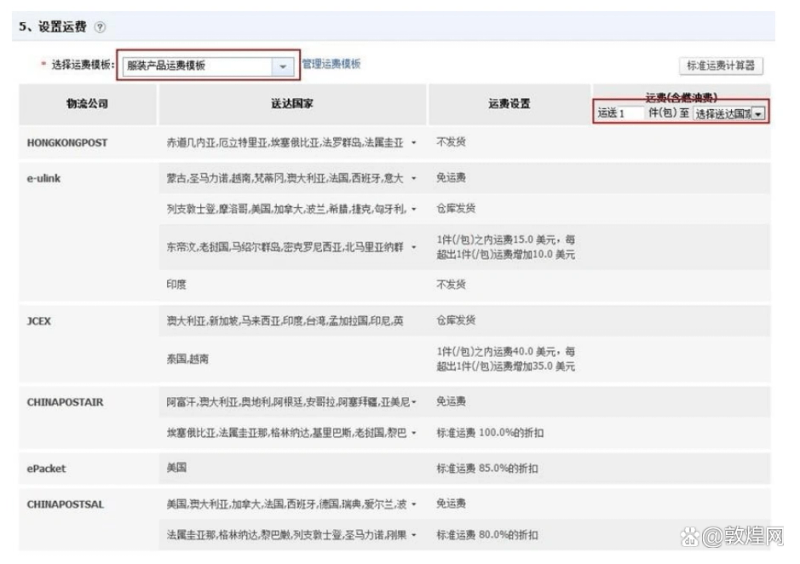Screen dimensions: 800x564
Task: Click the 标准运费计算器 button
Action: click(720, 66)
